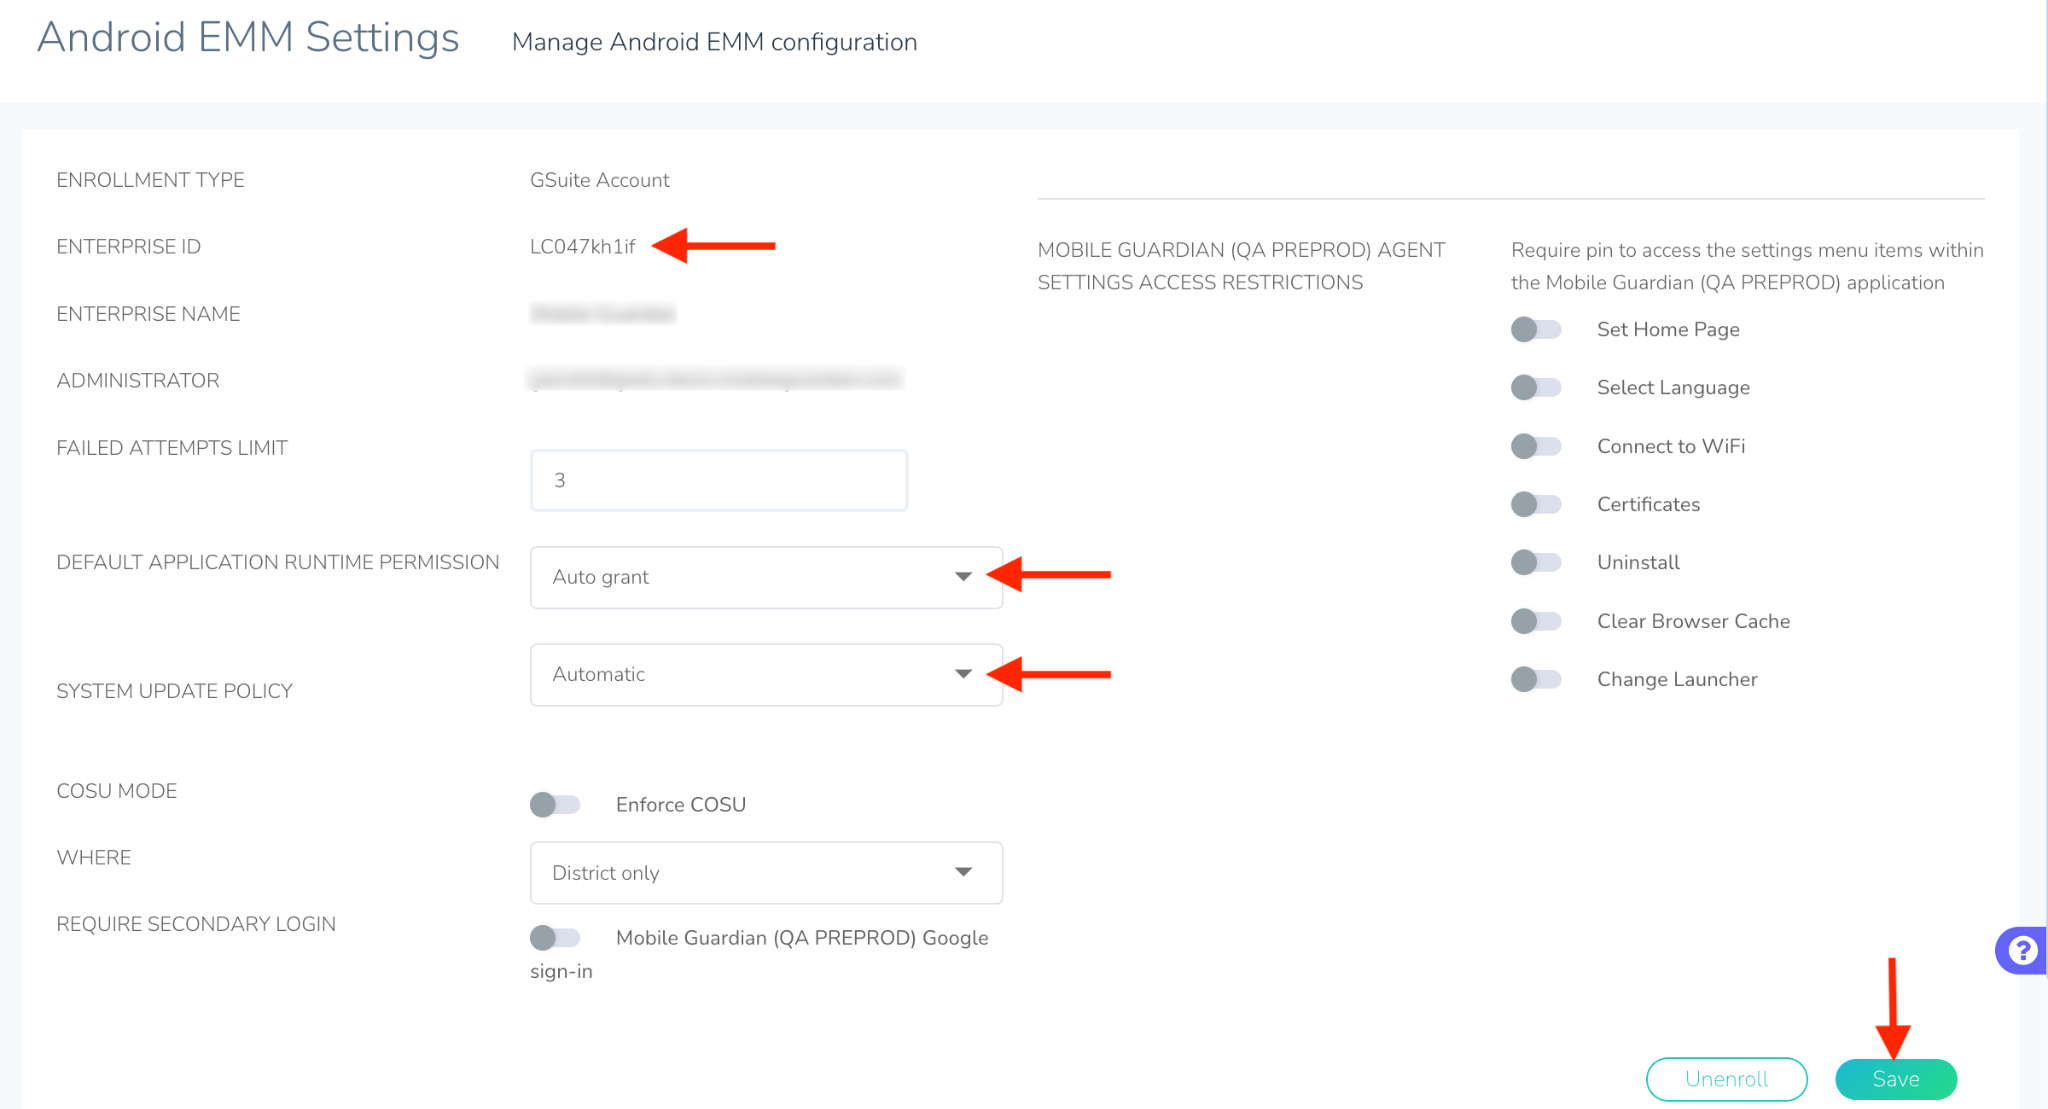Click the dropdown arrow beside Auto grant
Image resolution: width=2048 pixels, height=1109 pixels.
point(963,577)
